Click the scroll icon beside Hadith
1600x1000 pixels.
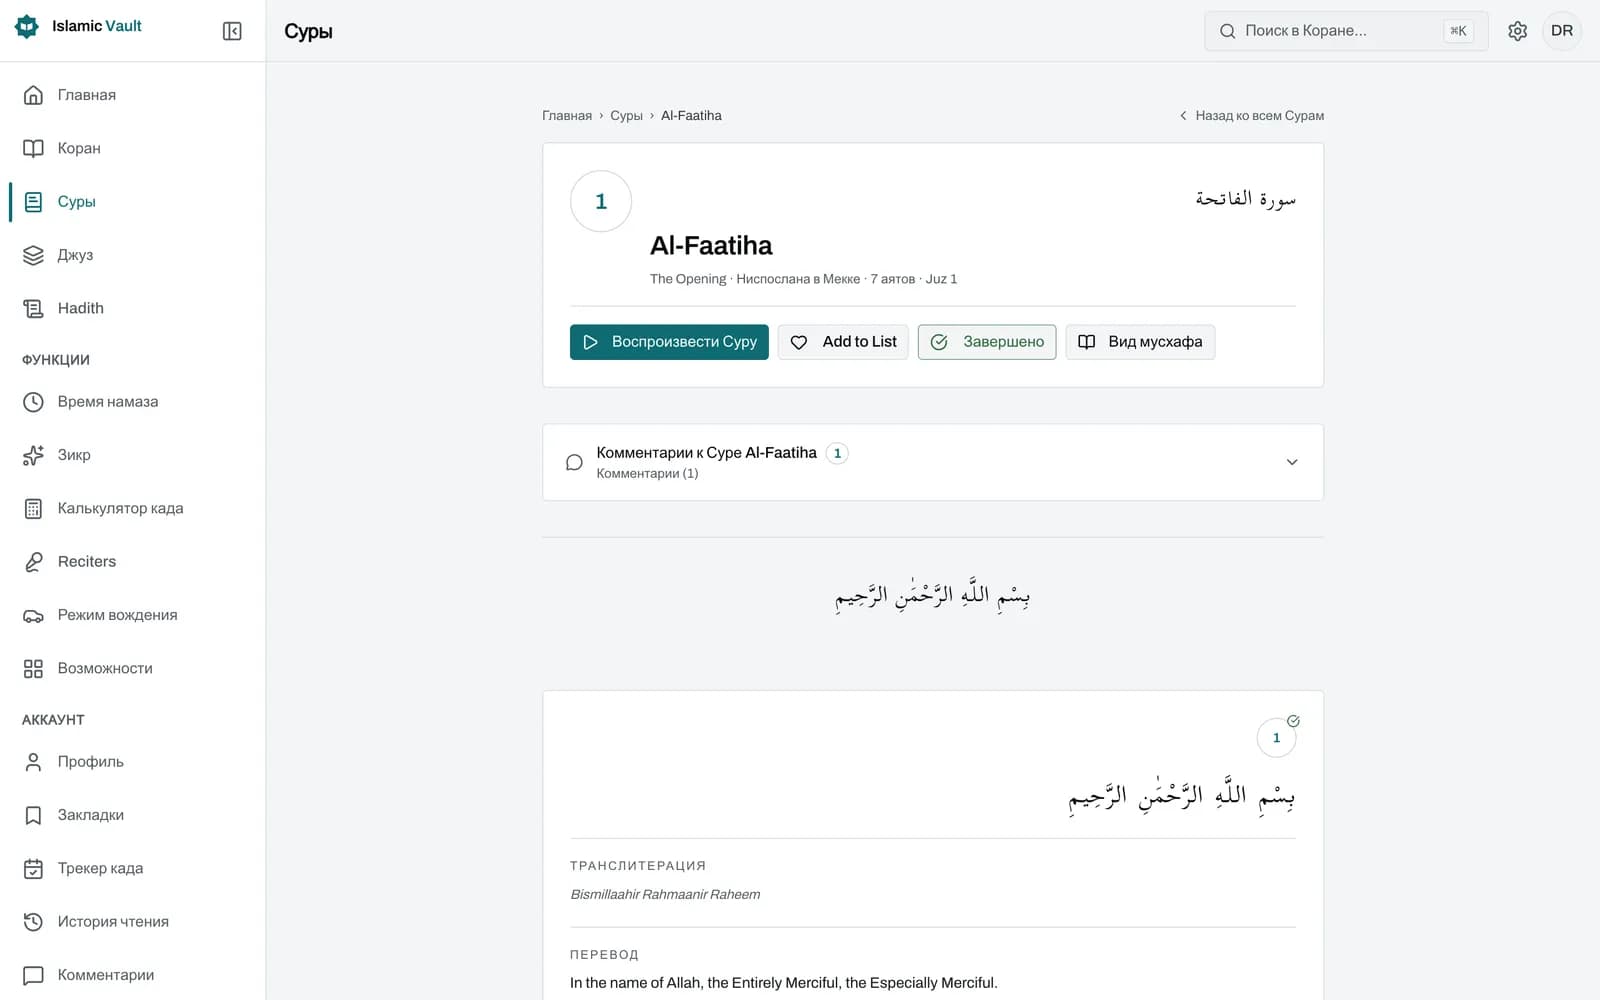(33, 308)
